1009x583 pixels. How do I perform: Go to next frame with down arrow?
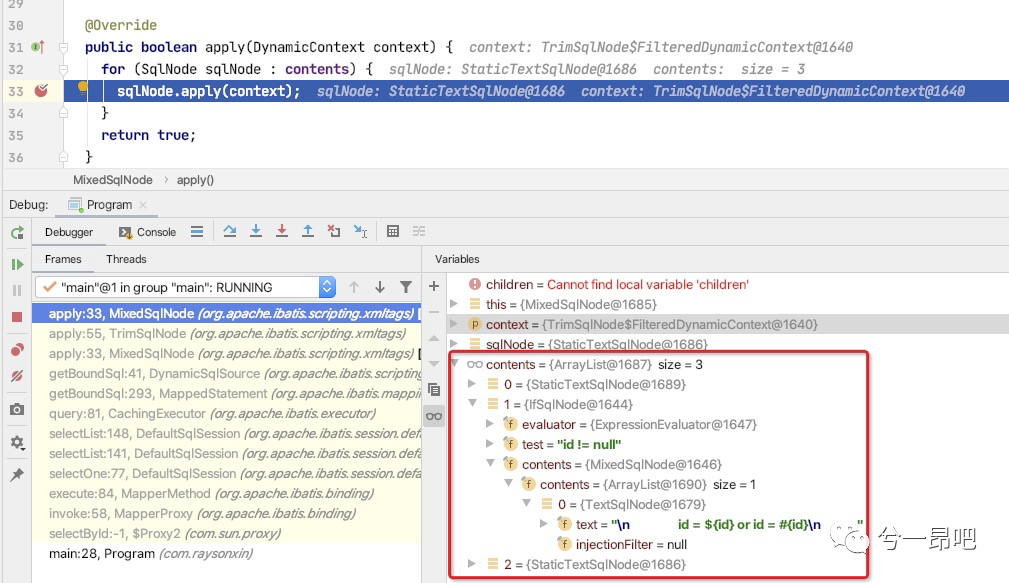[x=380, y=287]
